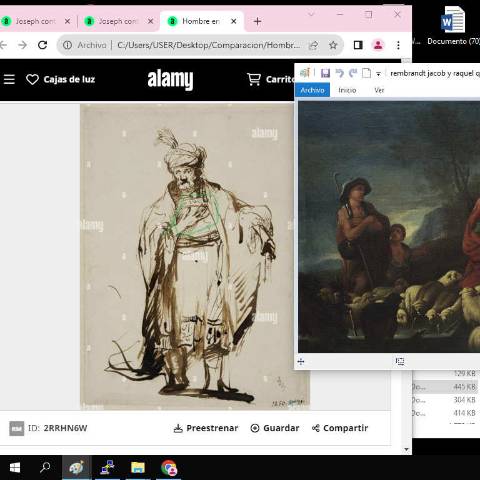The width and height of the screenshot is (480, 480).
Task: Open Inicio tab in Paint
Action: click(347, 90)
